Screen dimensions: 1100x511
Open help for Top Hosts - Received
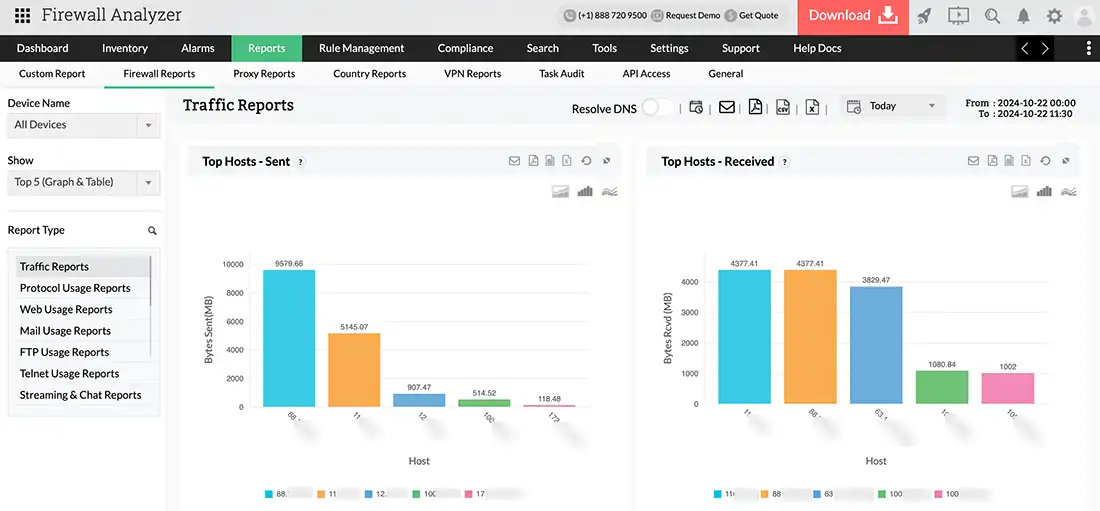[784, 162]
